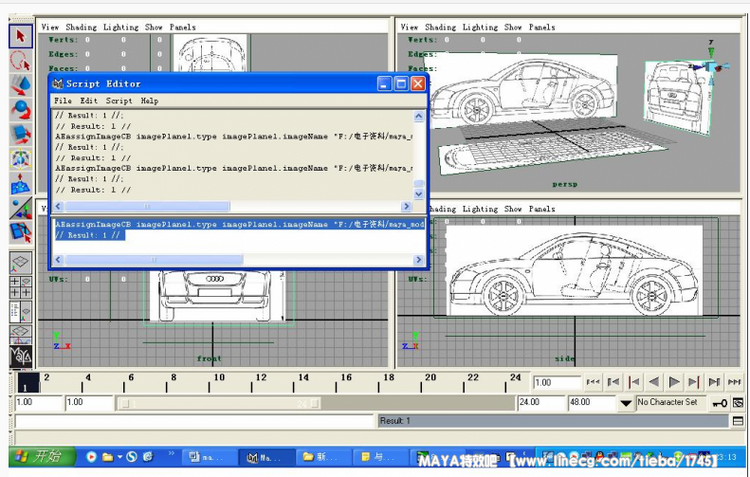Open Lighting menu of side viewport

480,209
